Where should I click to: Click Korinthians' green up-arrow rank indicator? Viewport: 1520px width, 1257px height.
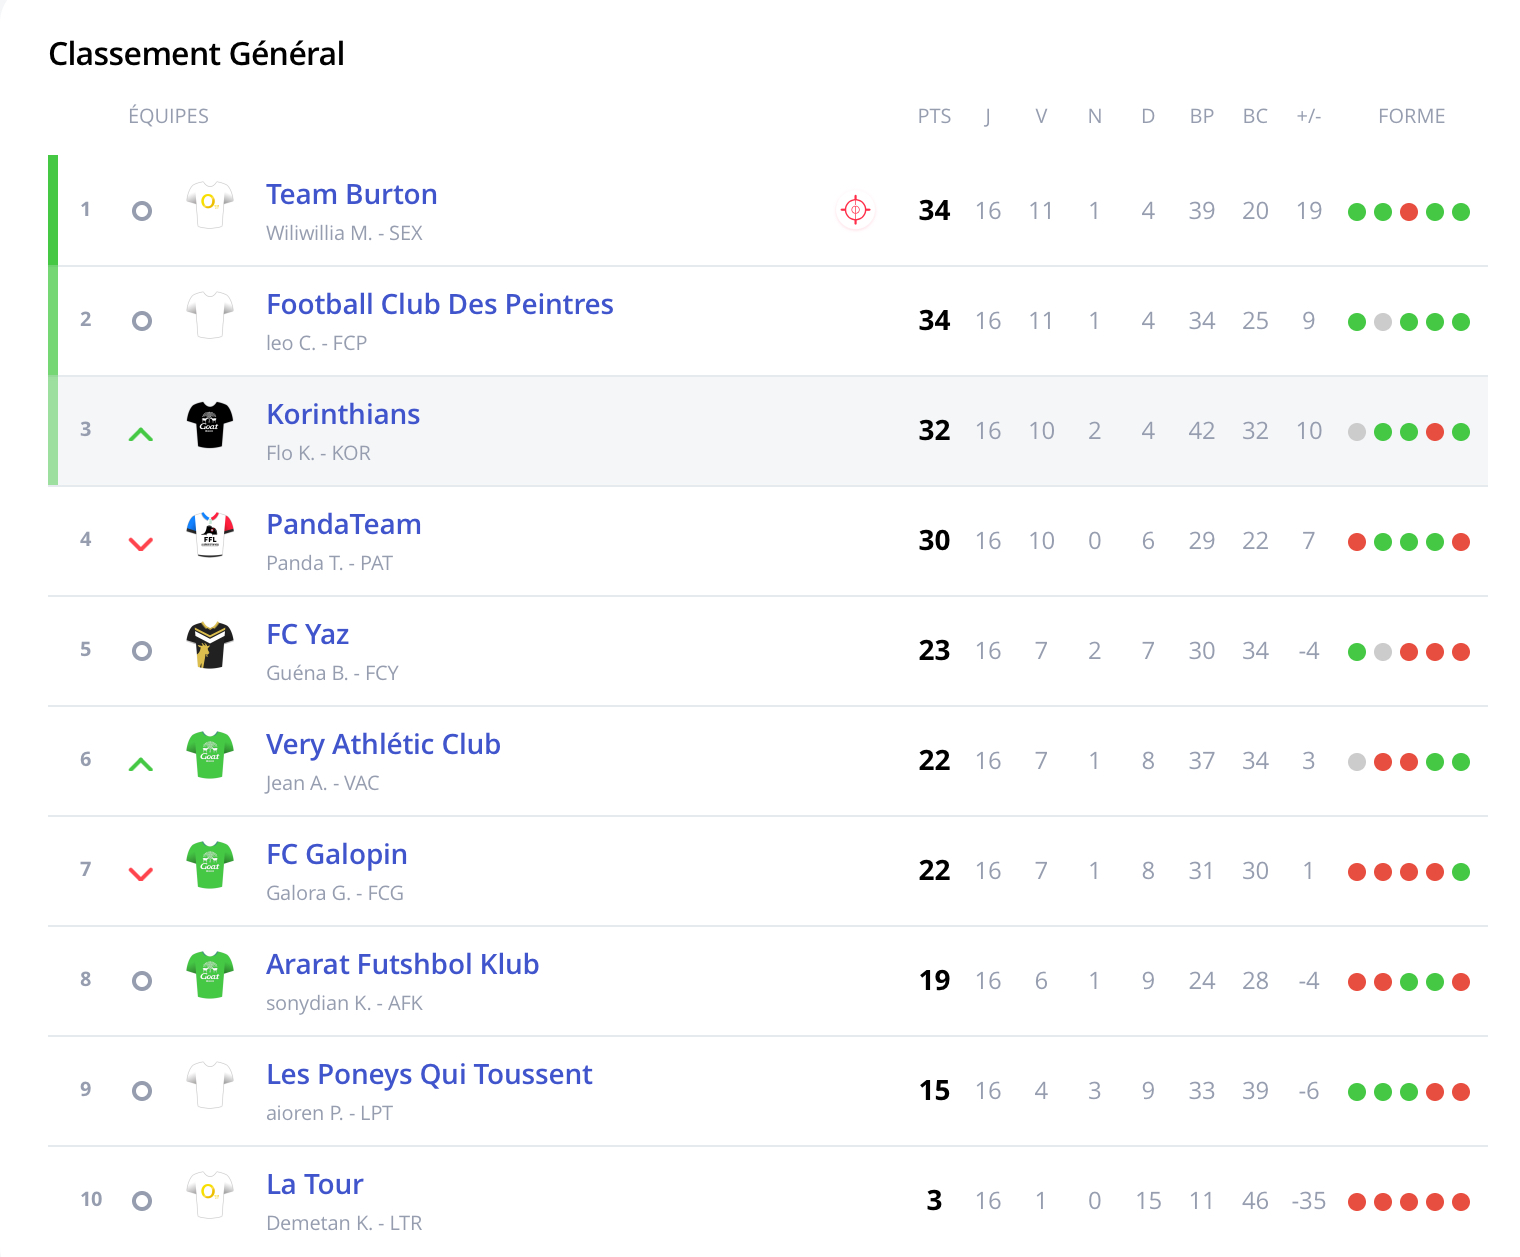tap(141, 435)
